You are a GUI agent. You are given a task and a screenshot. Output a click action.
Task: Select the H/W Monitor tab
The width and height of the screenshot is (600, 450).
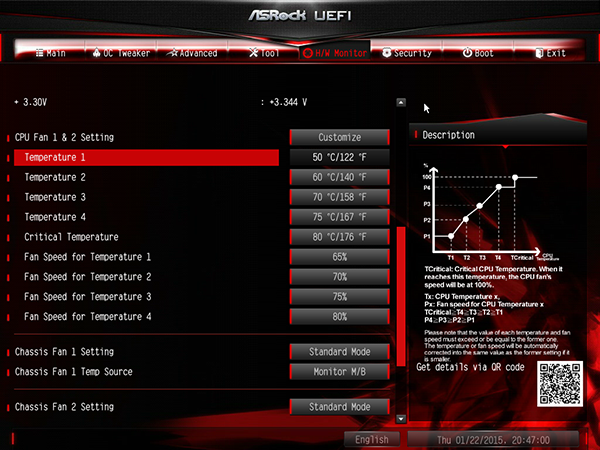point(335,53)
